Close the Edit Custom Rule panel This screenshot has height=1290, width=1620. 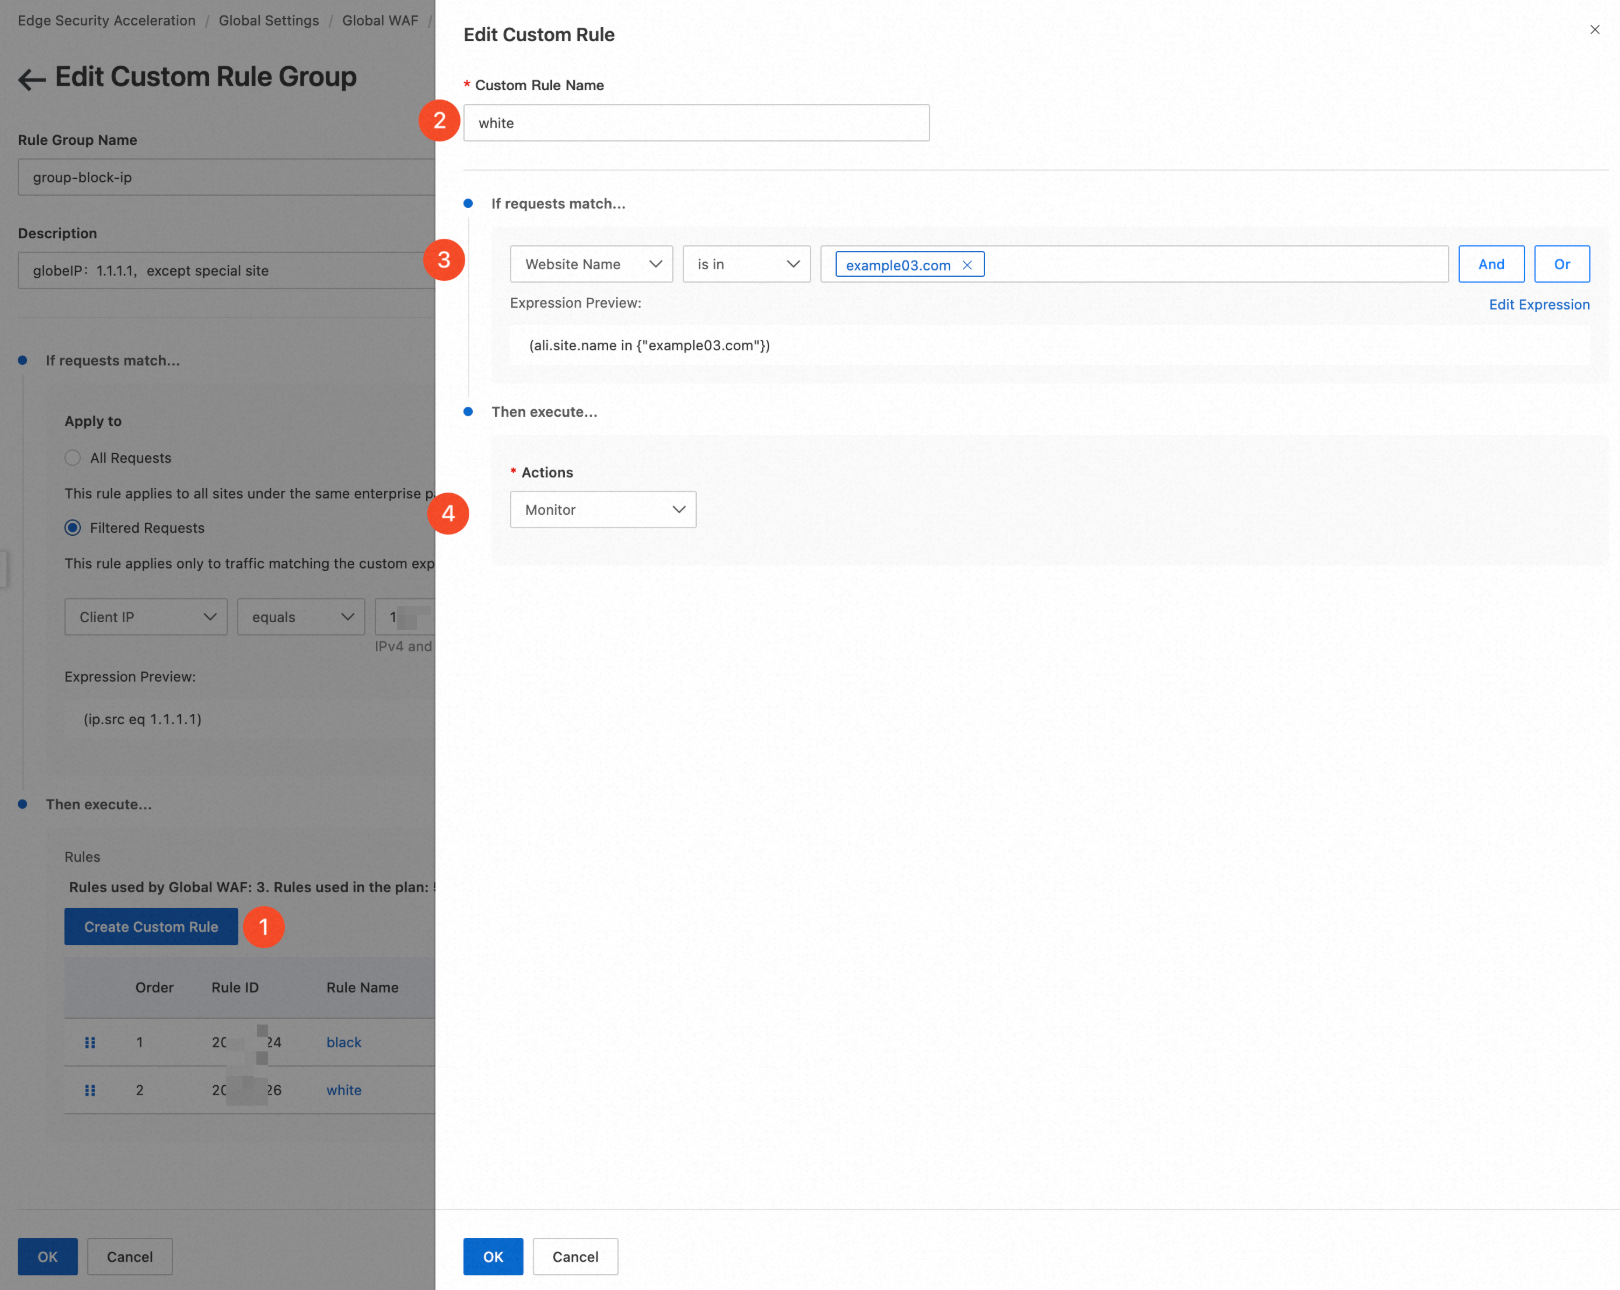(1594, 30)
